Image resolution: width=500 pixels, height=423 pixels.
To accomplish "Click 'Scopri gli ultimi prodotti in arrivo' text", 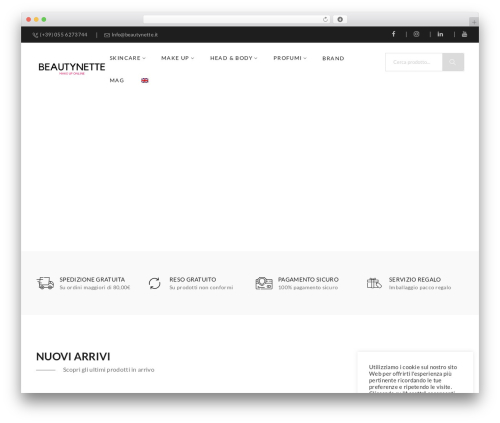I will coord(108,370).
